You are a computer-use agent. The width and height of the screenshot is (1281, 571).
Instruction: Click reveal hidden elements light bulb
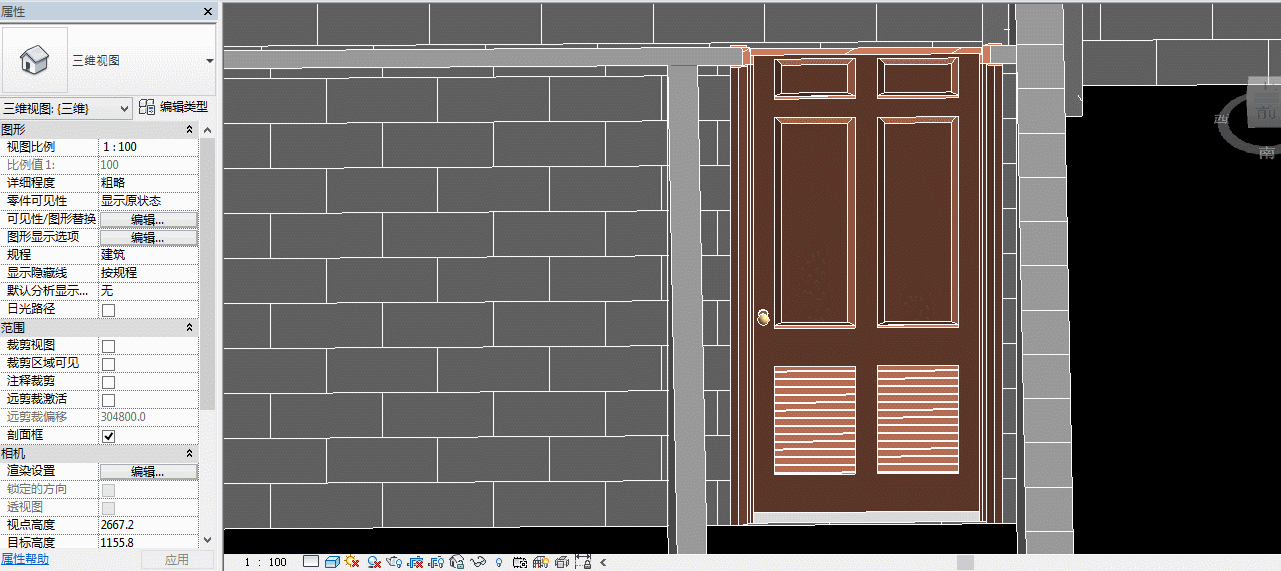(x=499, y=562)
